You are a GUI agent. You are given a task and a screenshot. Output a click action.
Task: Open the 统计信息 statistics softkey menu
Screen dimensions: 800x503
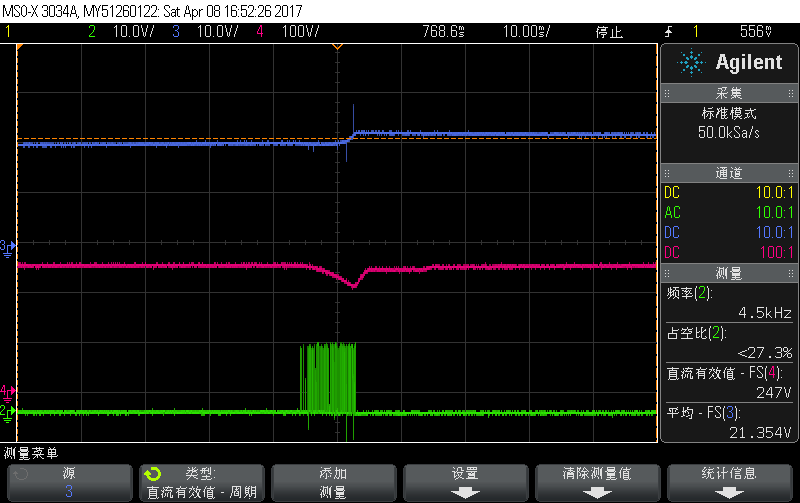(729, 483)
